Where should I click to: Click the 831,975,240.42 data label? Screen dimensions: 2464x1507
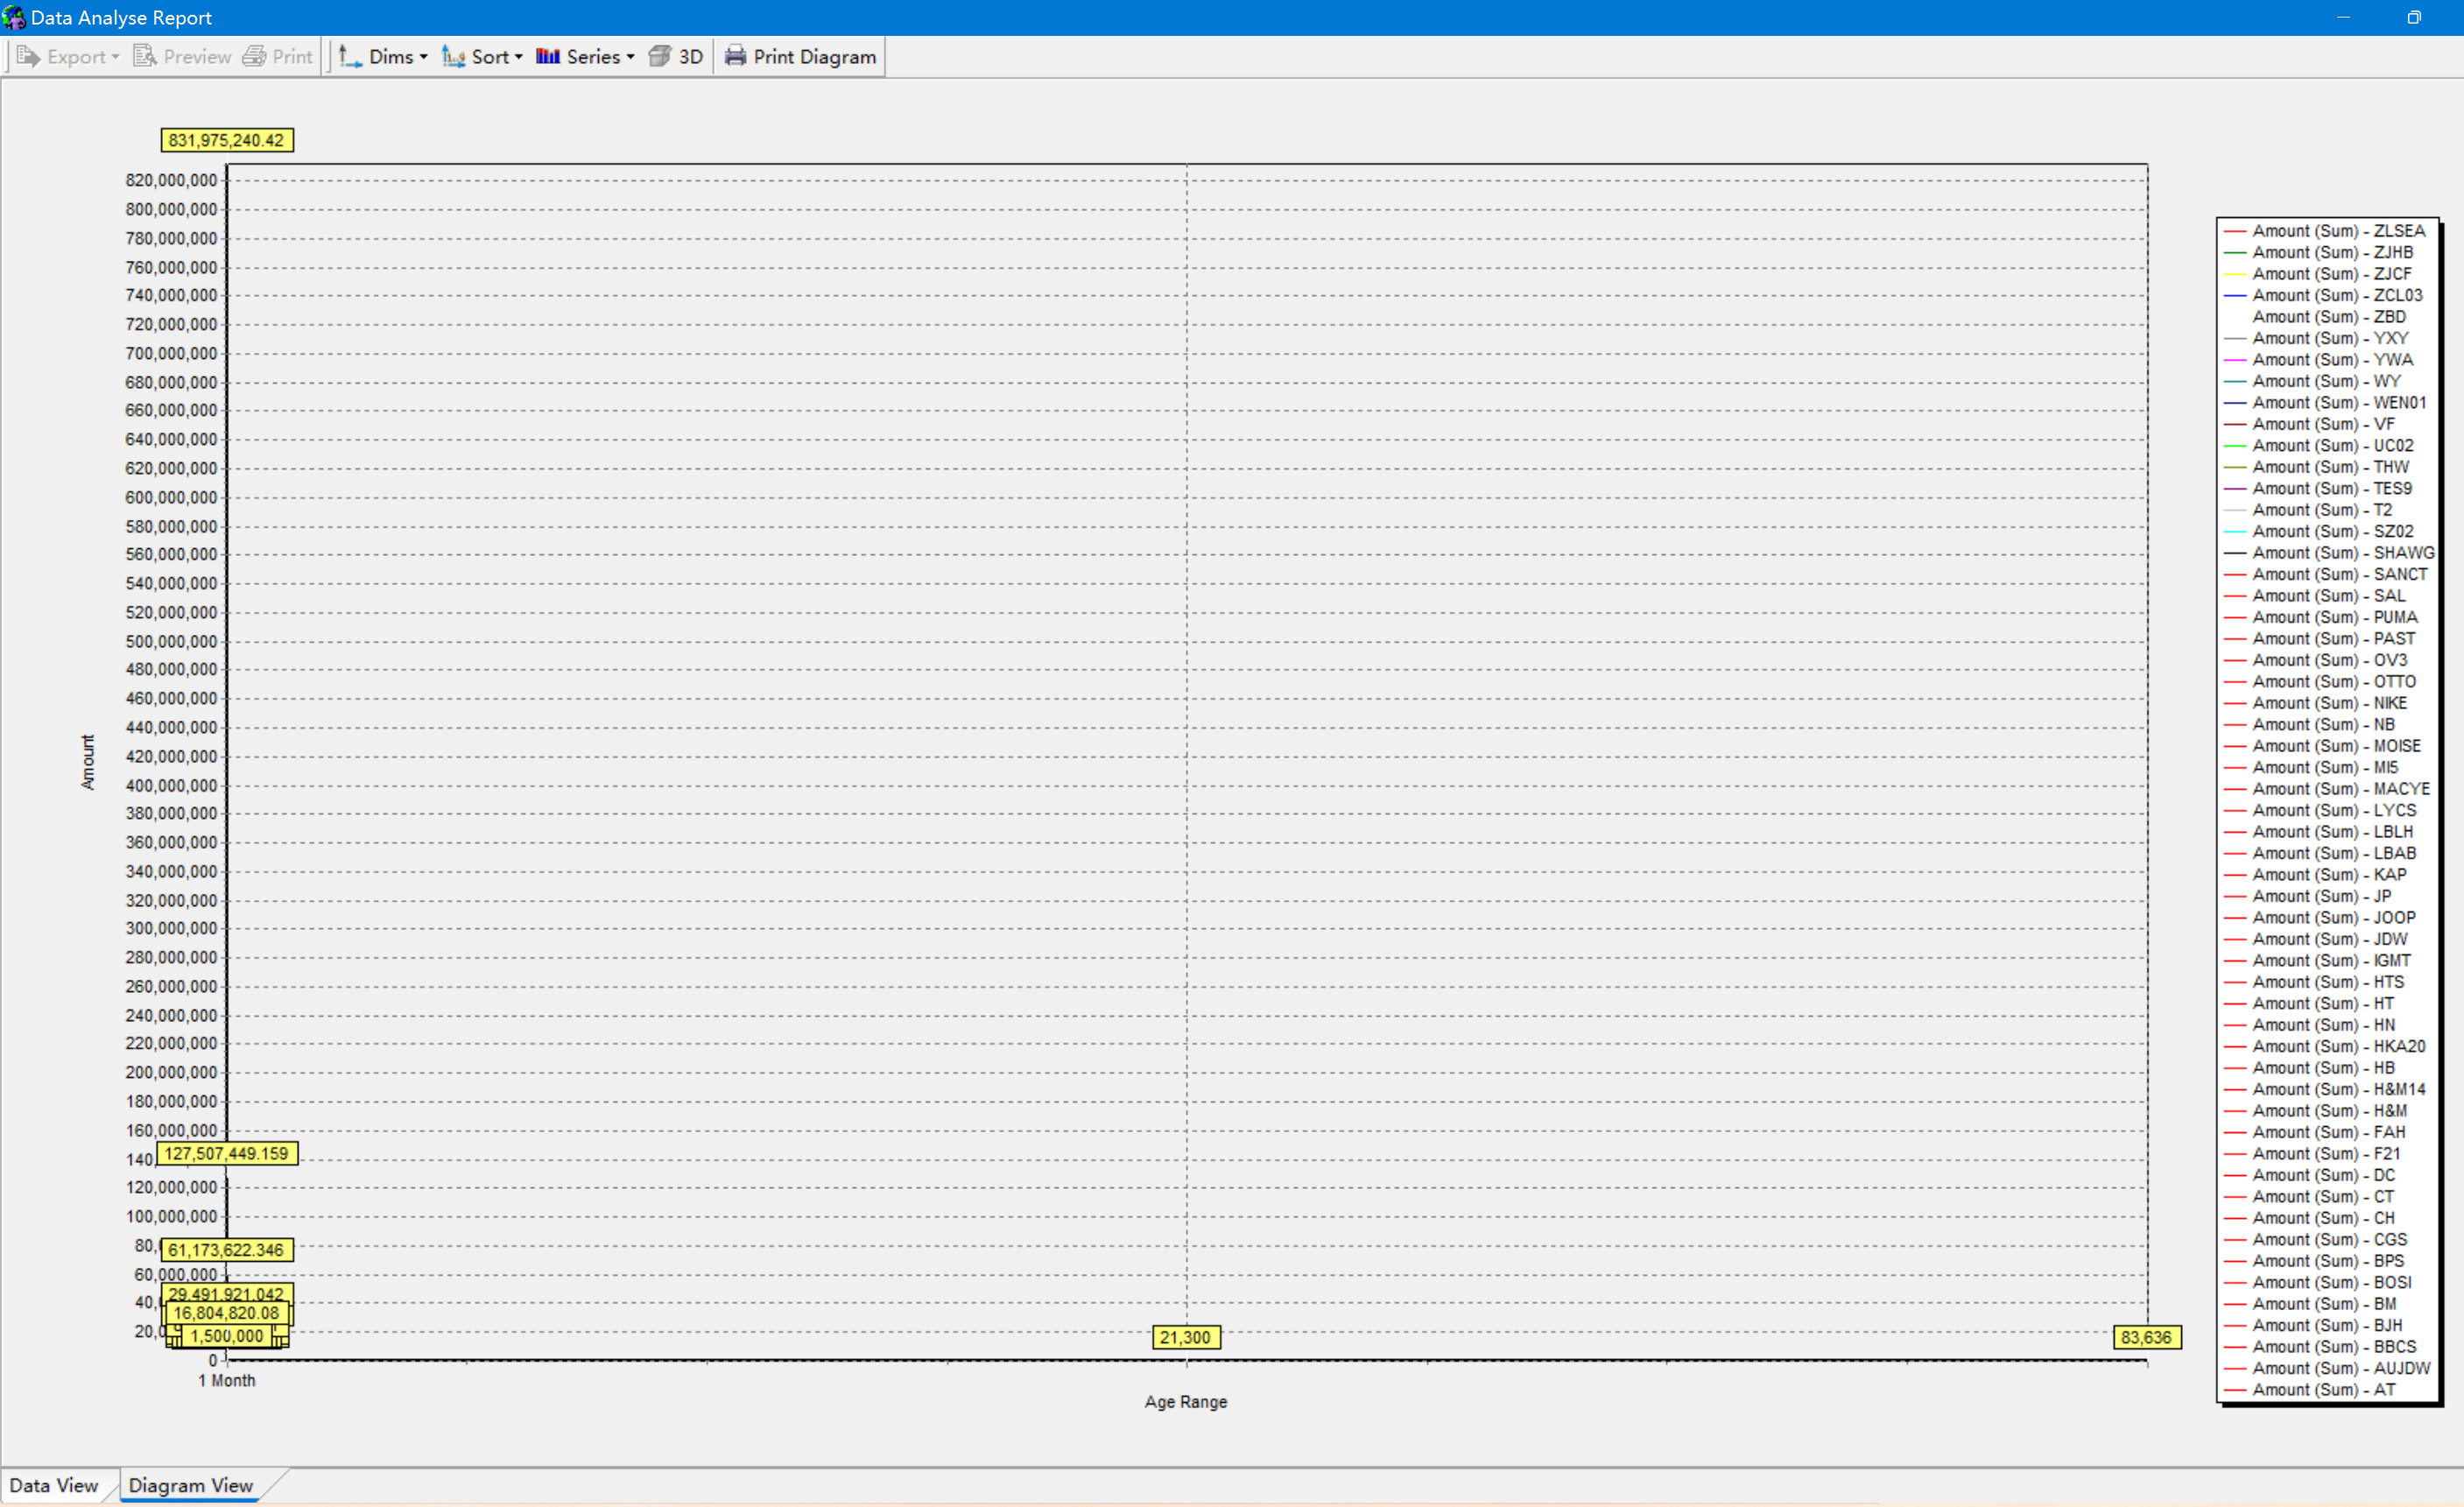click(x=227, y=141)
